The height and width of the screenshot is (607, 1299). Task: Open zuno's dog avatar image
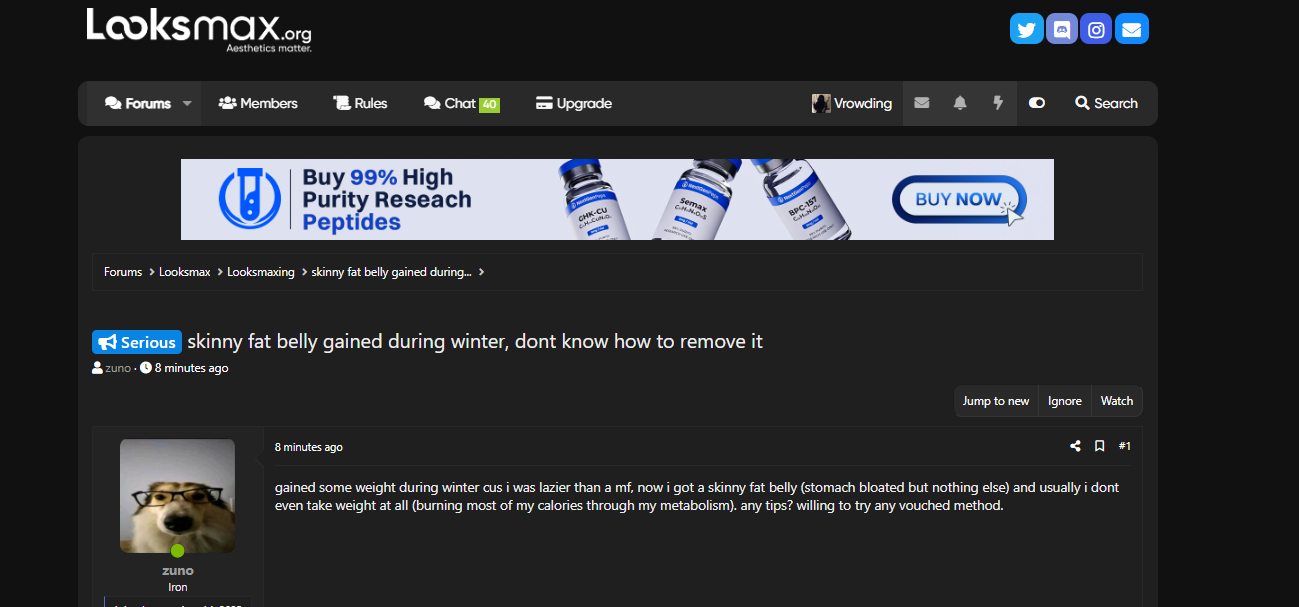pos(177,496)
